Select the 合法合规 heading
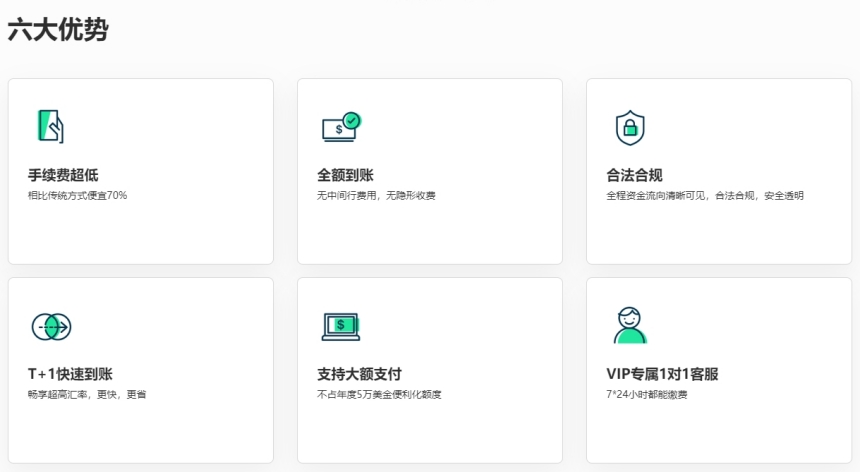The image size is (860, 472). click(634, 175)
